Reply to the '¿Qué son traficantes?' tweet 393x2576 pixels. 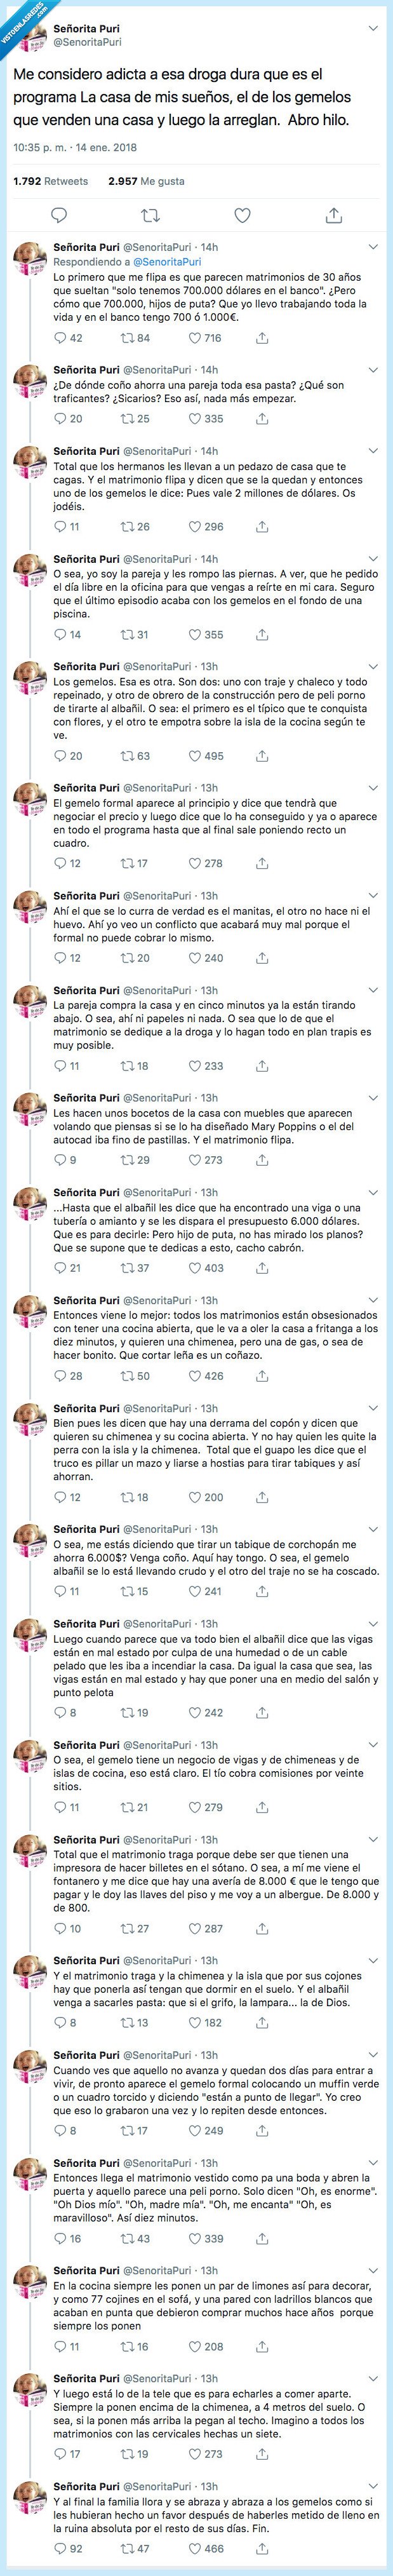[x=58, y=420]
